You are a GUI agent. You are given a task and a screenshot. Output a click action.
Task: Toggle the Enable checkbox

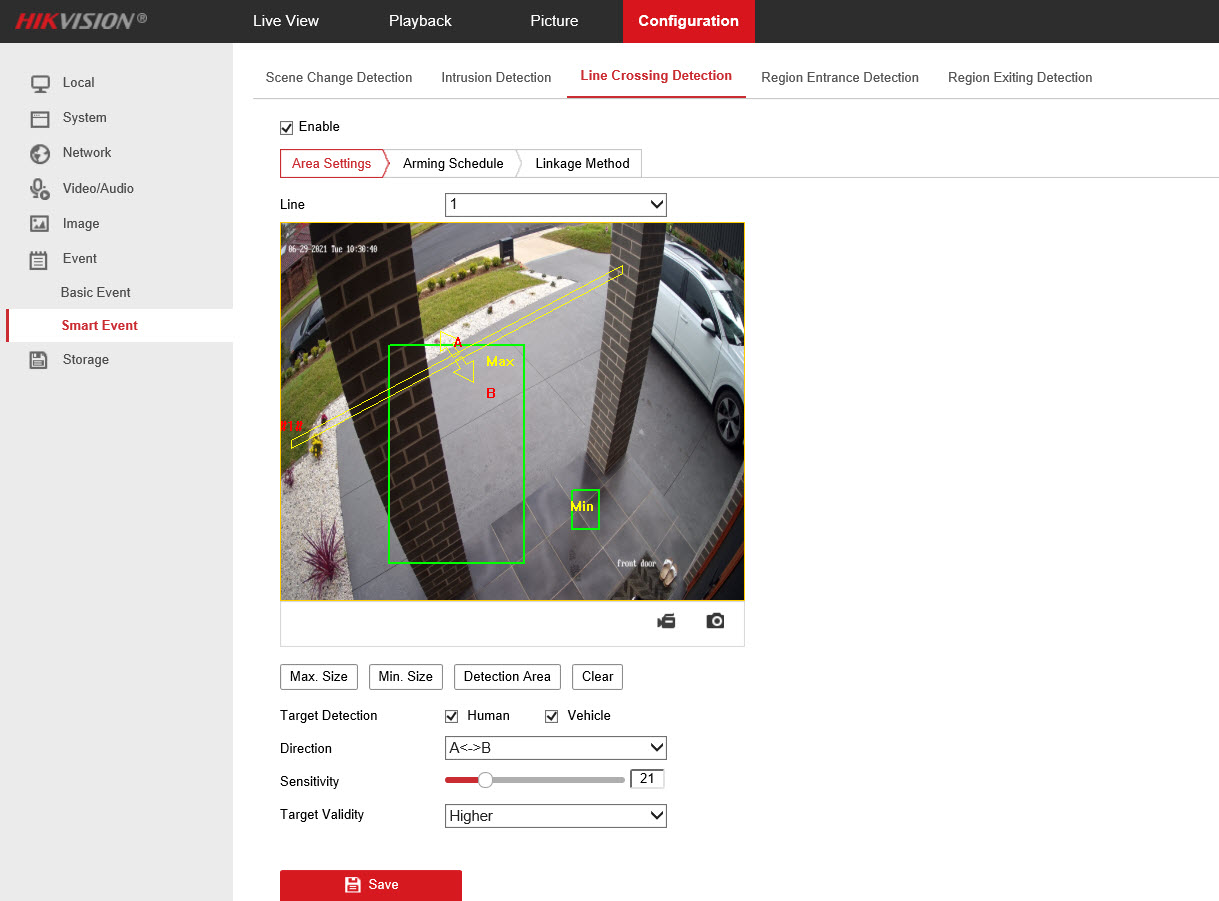coord(287,127)
